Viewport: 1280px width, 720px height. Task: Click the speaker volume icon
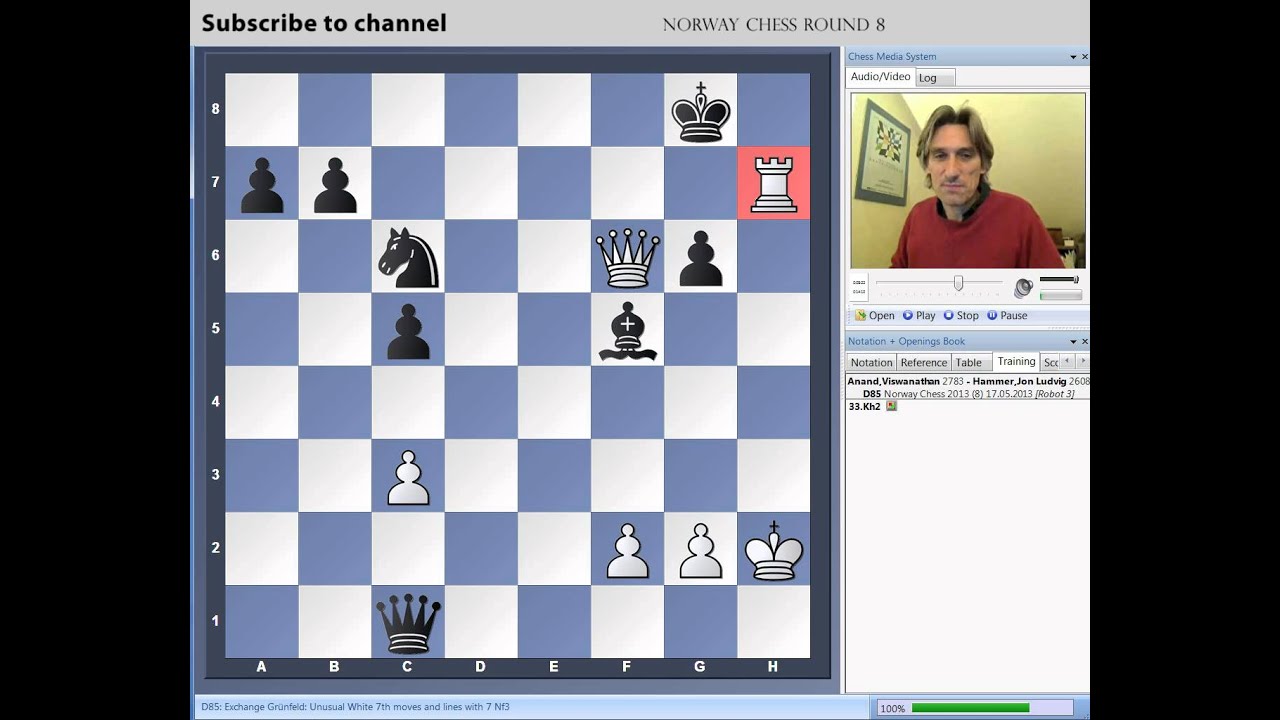coord(1022,288)
